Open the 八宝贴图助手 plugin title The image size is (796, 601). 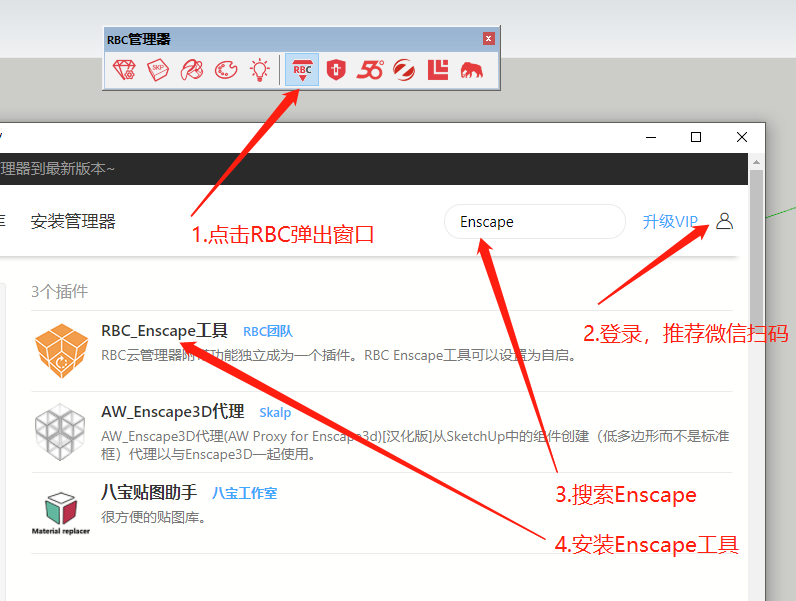pyautogui.click(x=149, y=492)
